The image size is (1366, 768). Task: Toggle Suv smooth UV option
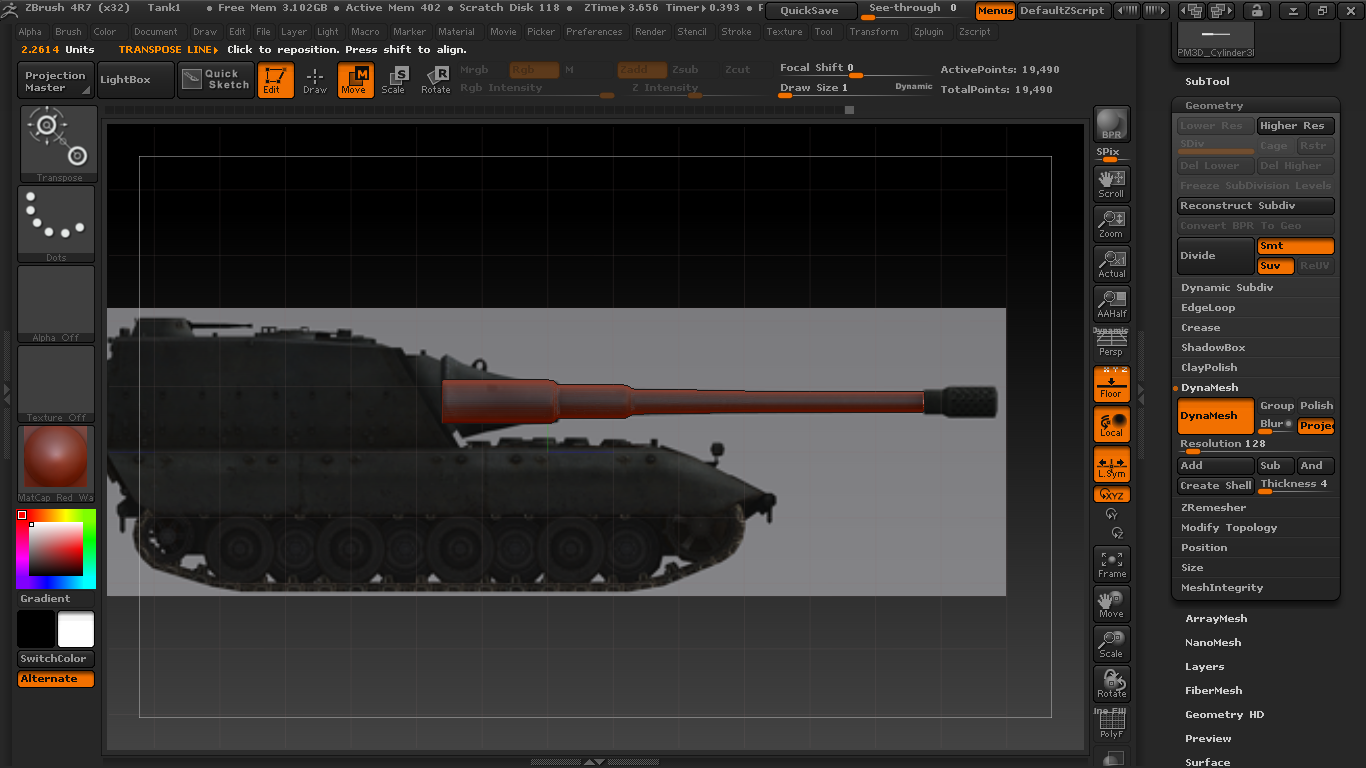pyautogui.click(x=1276, y=266)
